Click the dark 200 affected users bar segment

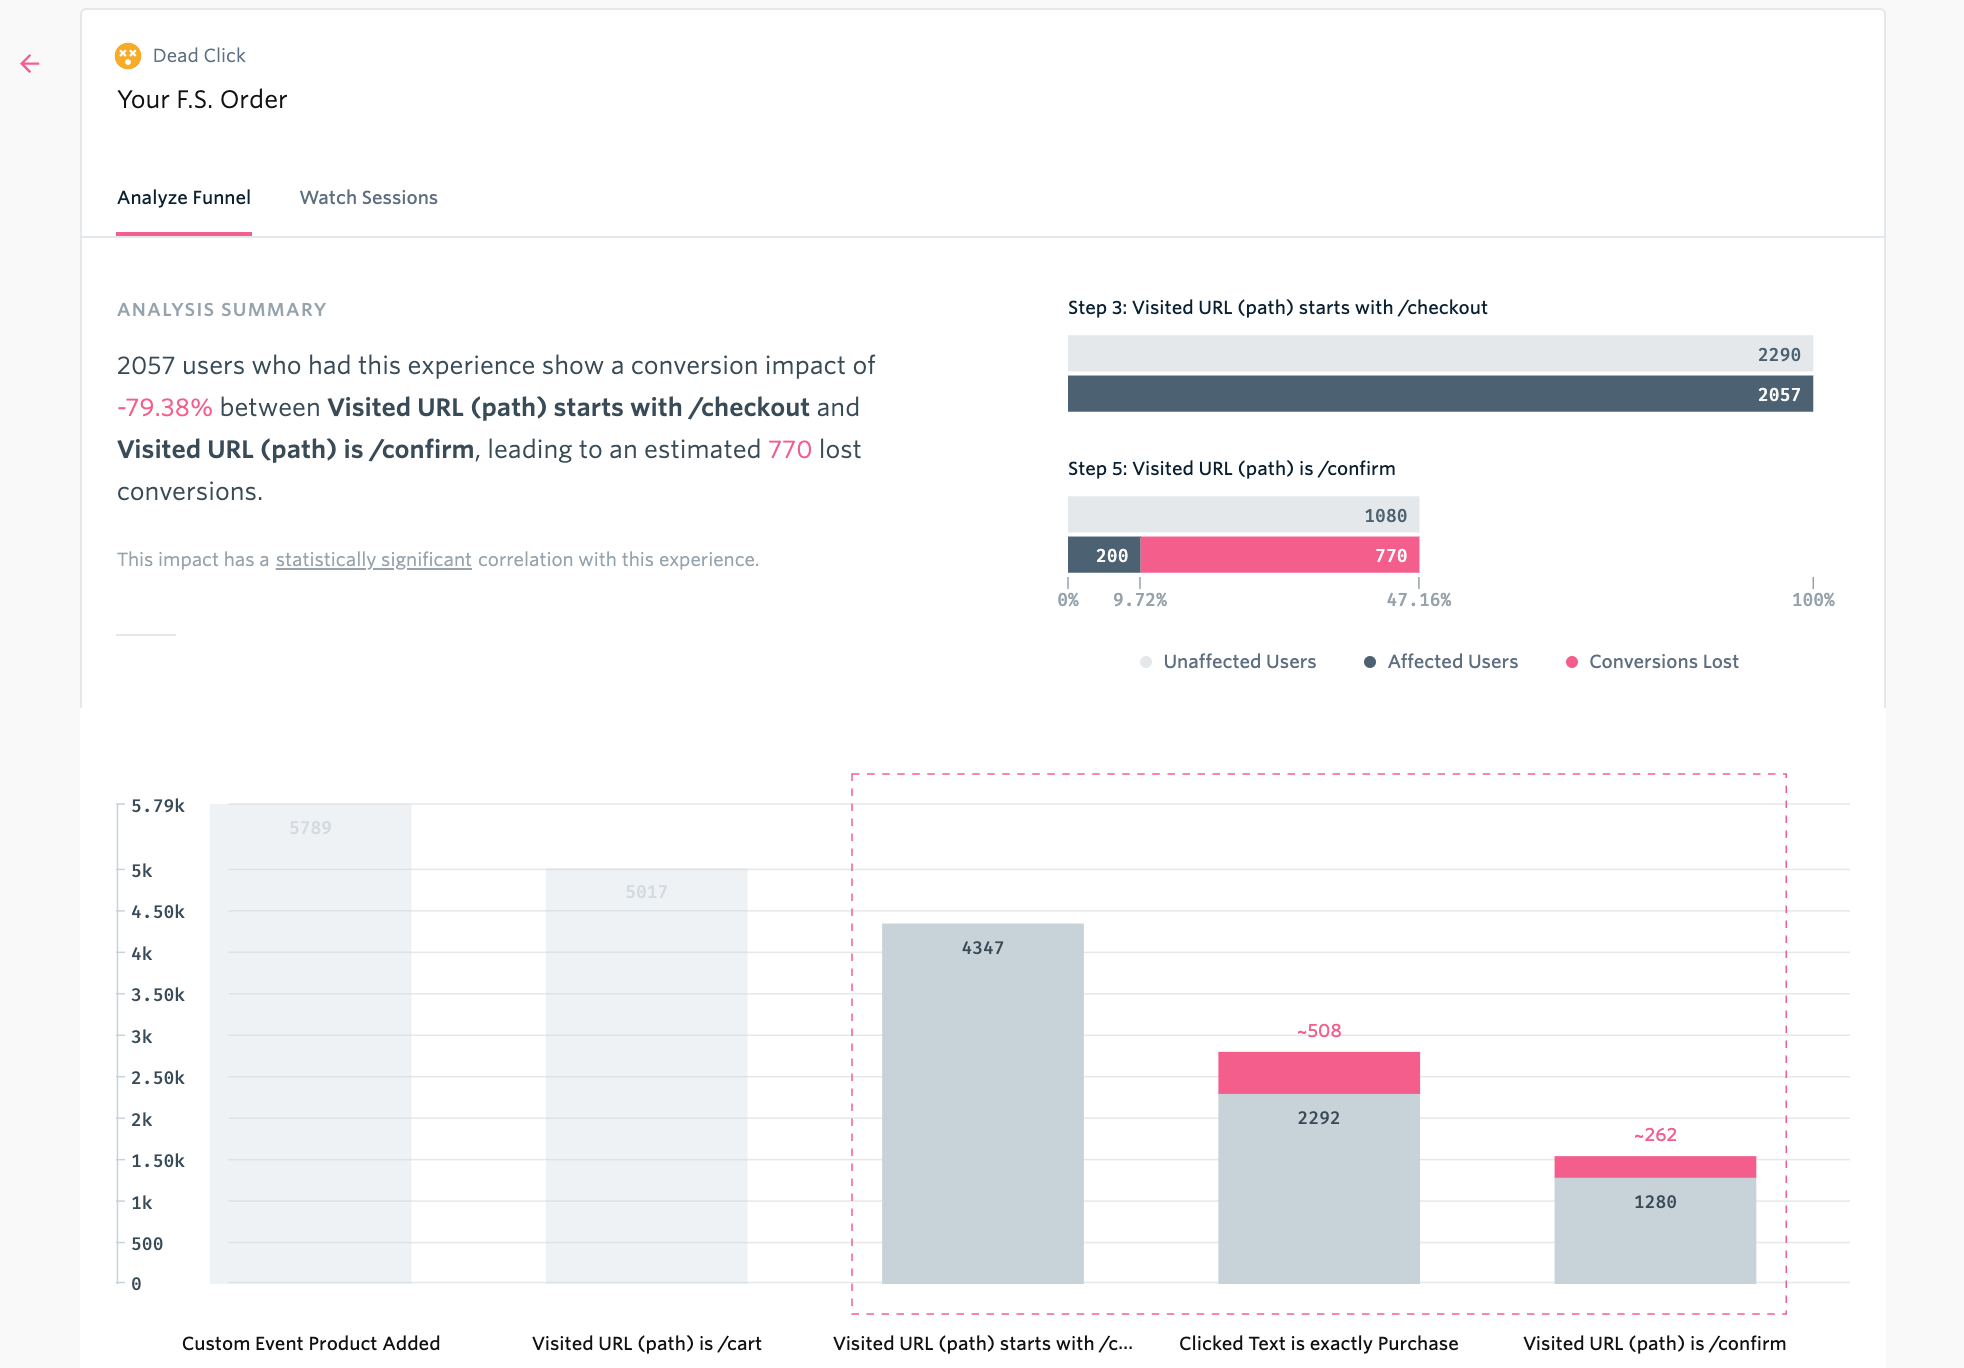point(1104,555)
